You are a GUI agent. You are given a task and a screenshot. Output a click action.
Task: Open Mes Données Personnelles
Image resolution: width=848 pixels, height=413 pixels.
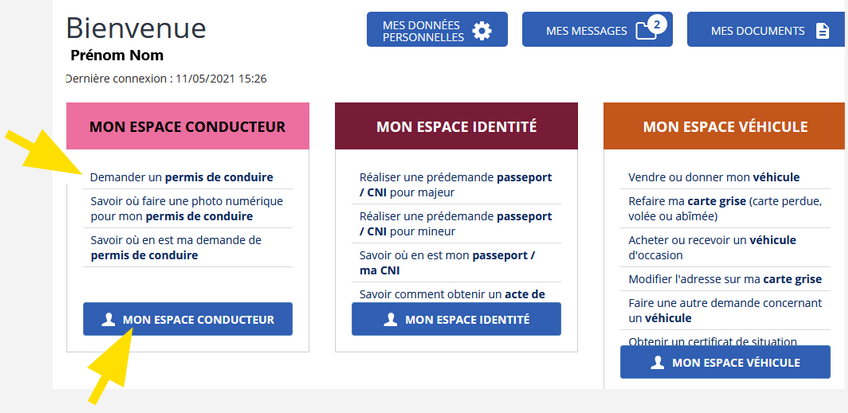(437, 29)
